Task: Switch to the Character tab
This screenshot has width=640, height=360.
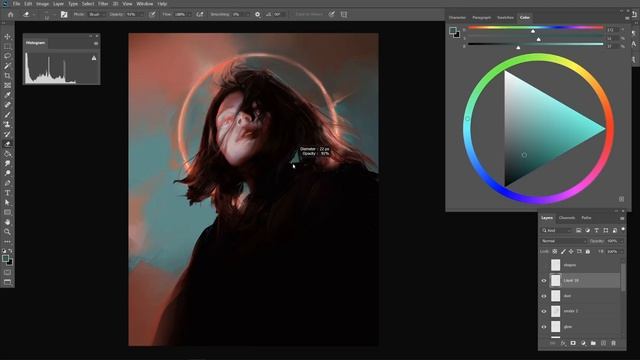Action: click(457, 18)
